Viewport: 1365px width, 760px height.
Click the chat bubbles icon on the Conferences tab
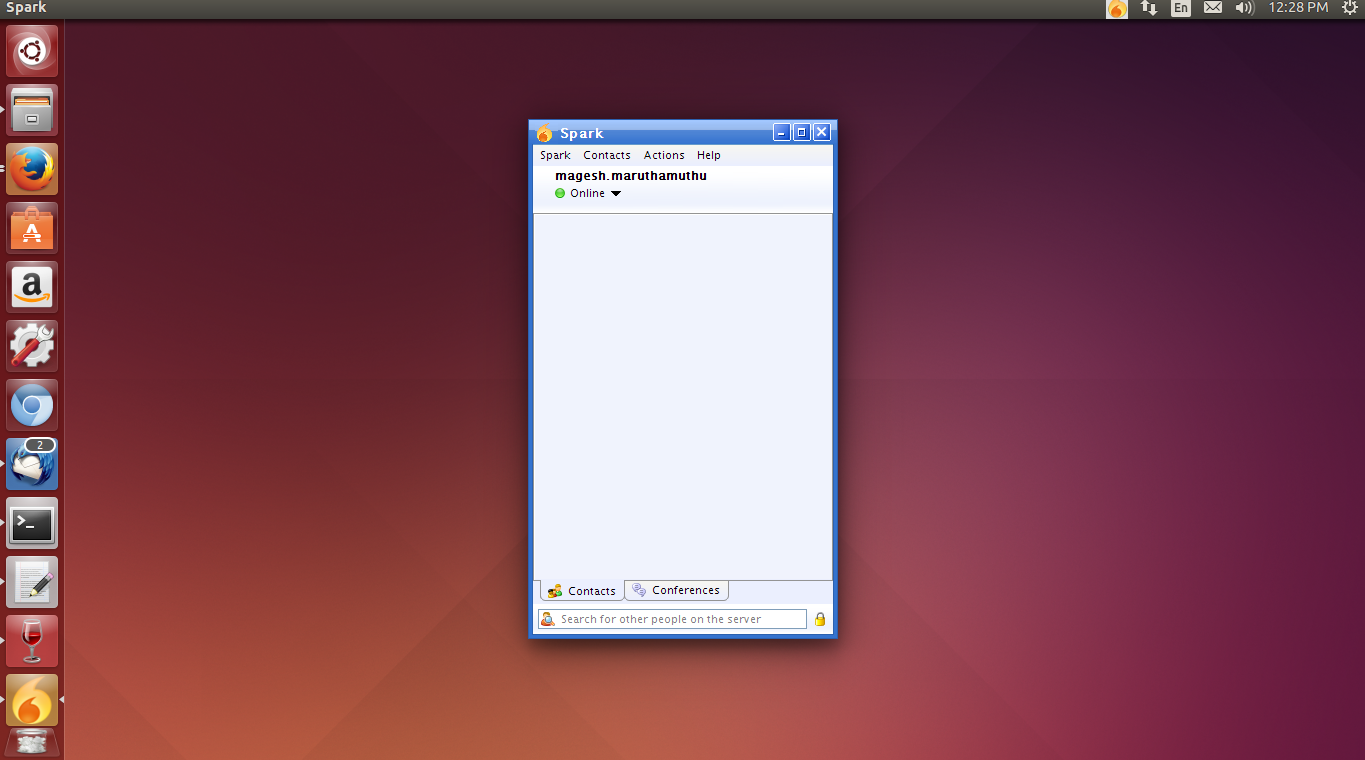coord(640,590)
